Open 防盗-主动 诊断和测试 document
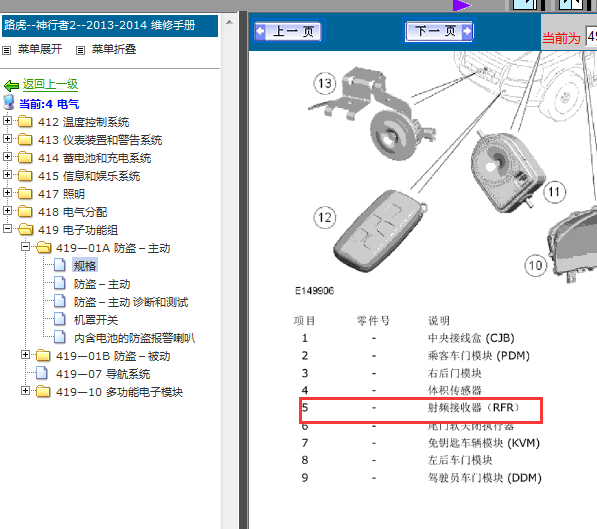The height and width of the screenshot is (529, 597). (x=131, y=302)
